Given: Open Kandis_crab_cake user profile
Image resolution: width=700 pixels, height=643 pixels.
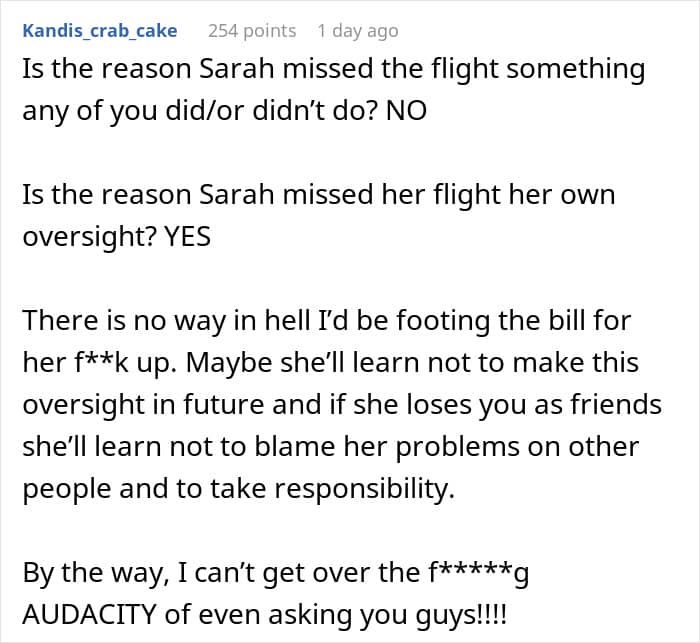Looking at the screenshot, I should (100, 31).
